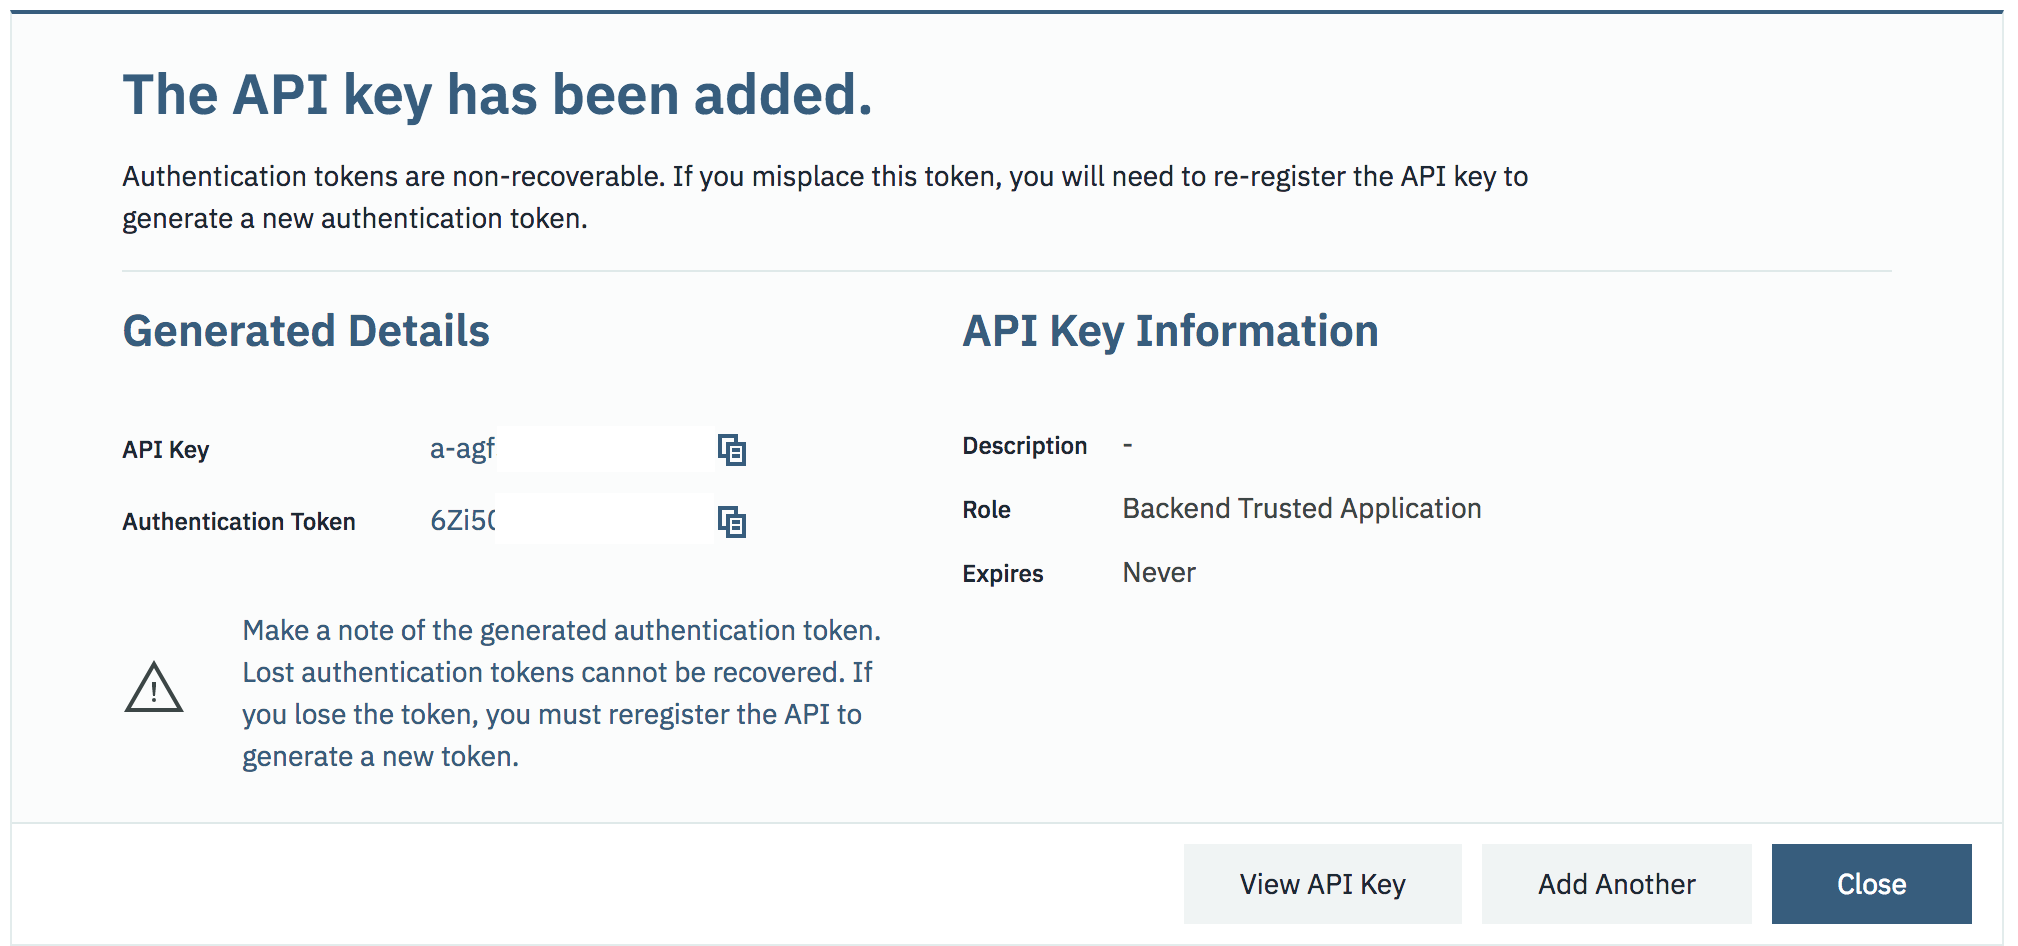Screen dimensions: 2018x946
Task: Click the warning triangle icon
Action: 154,688
